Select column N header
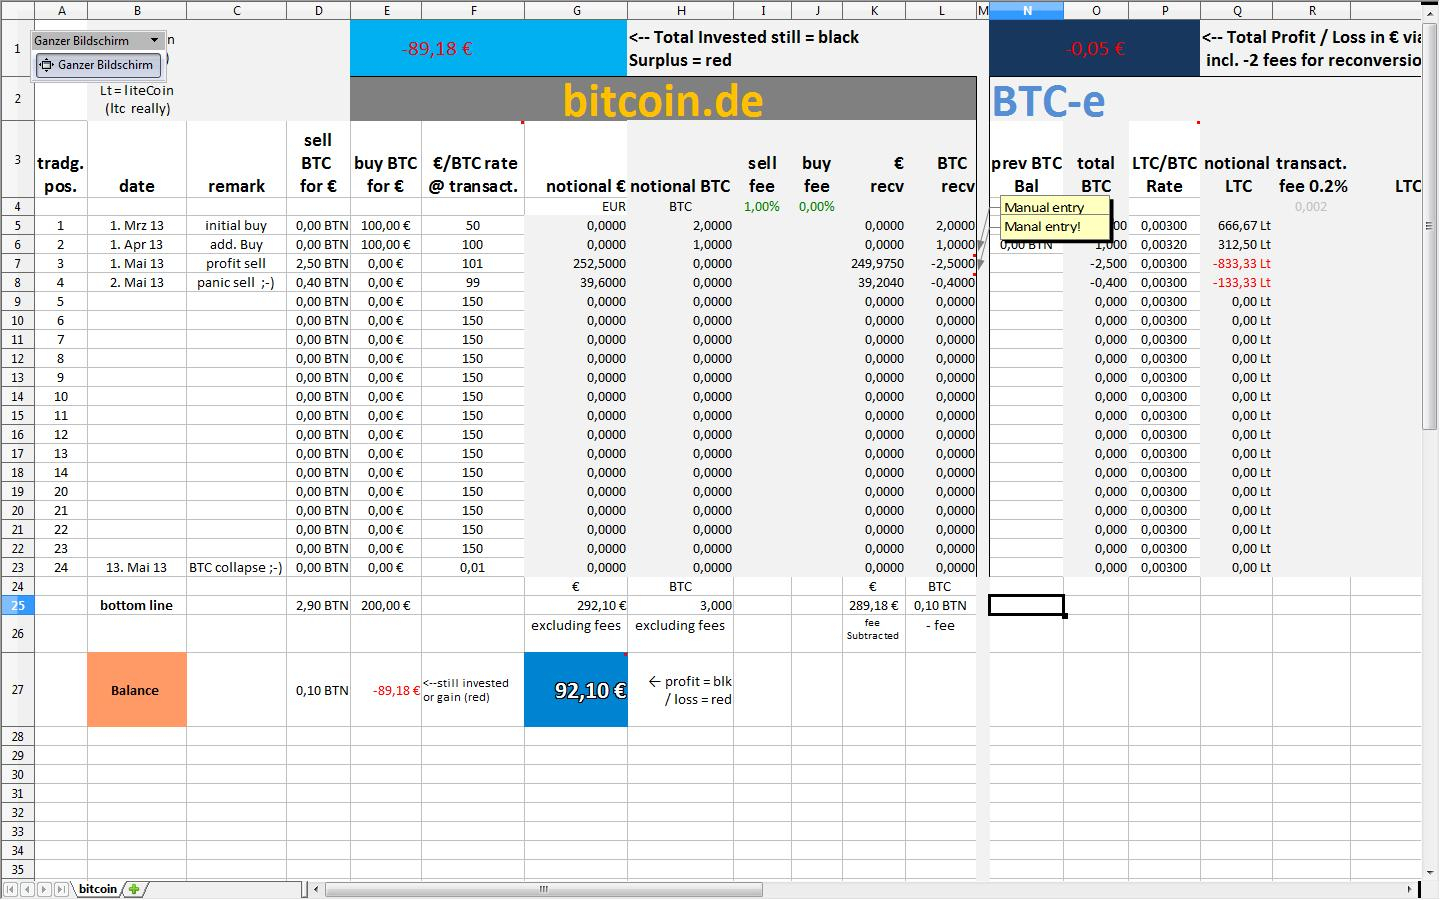1440x900 pixels. (1026, 10)
